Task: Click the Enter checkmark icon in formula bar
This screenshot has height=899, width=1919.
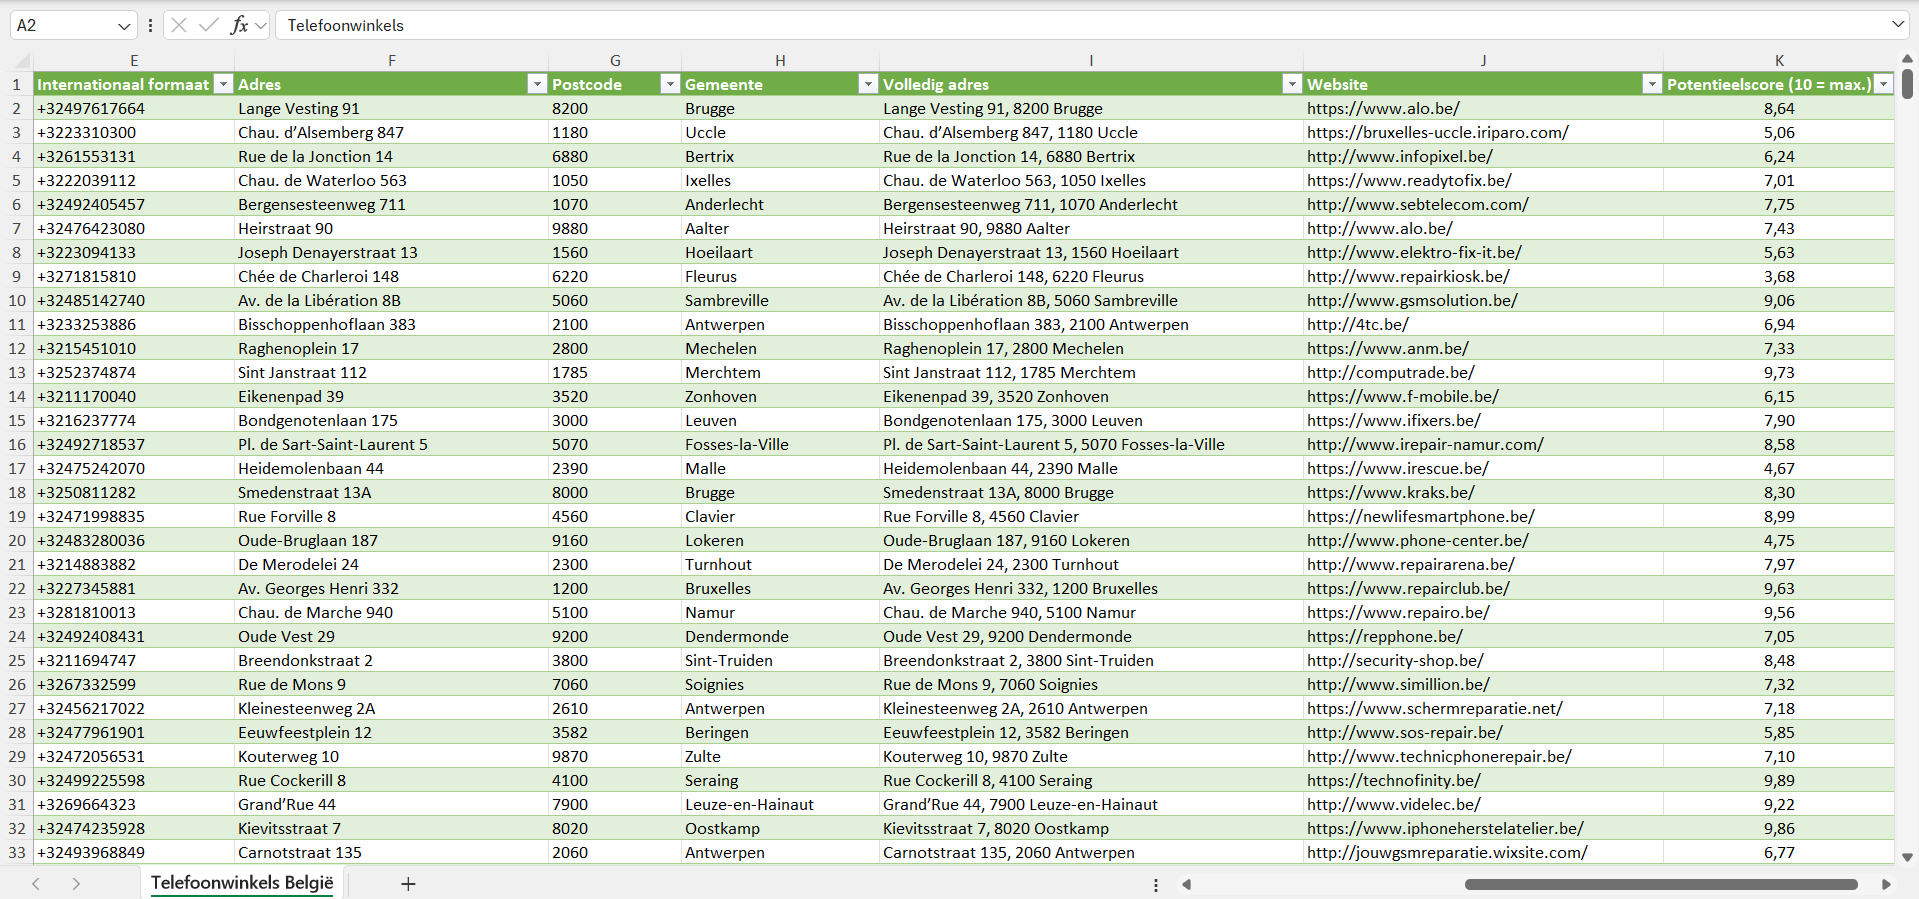Action: pos(209,25)
